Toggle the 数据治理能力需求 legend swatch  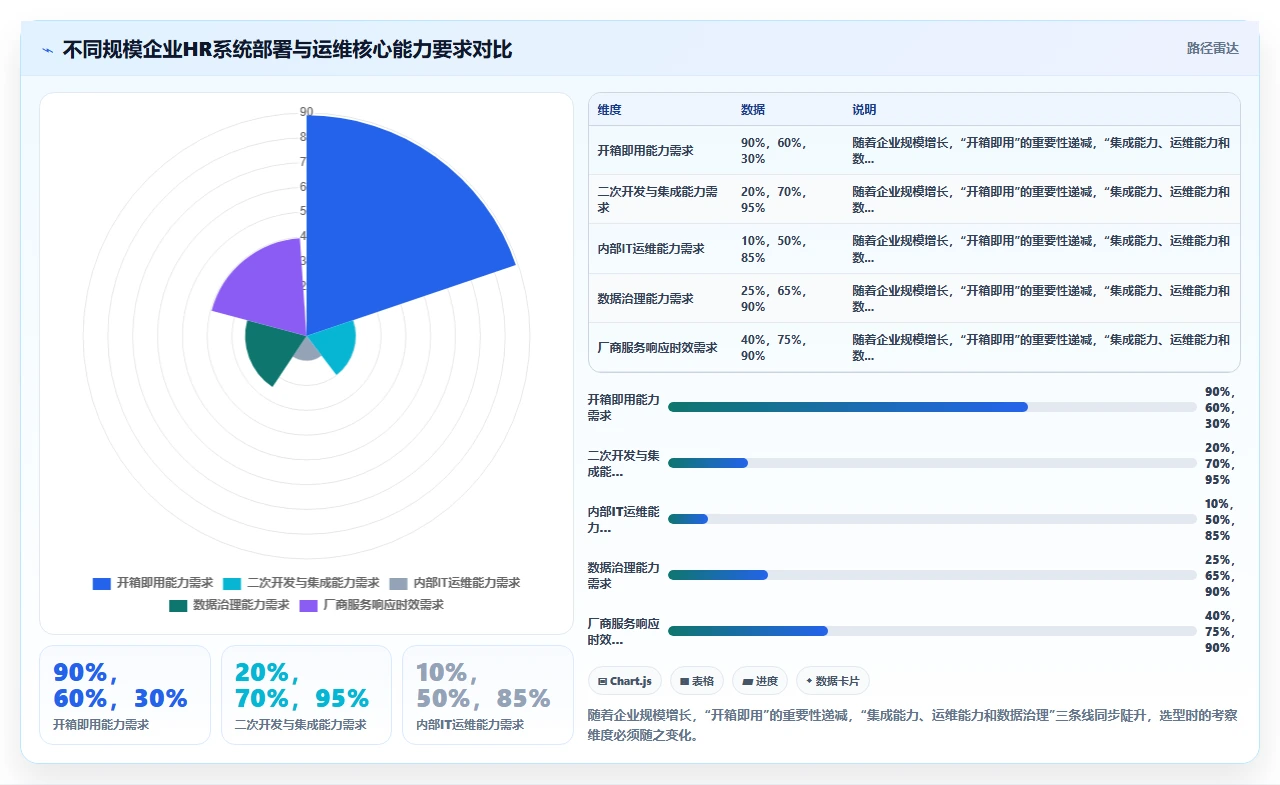click(x=178, y=605)
